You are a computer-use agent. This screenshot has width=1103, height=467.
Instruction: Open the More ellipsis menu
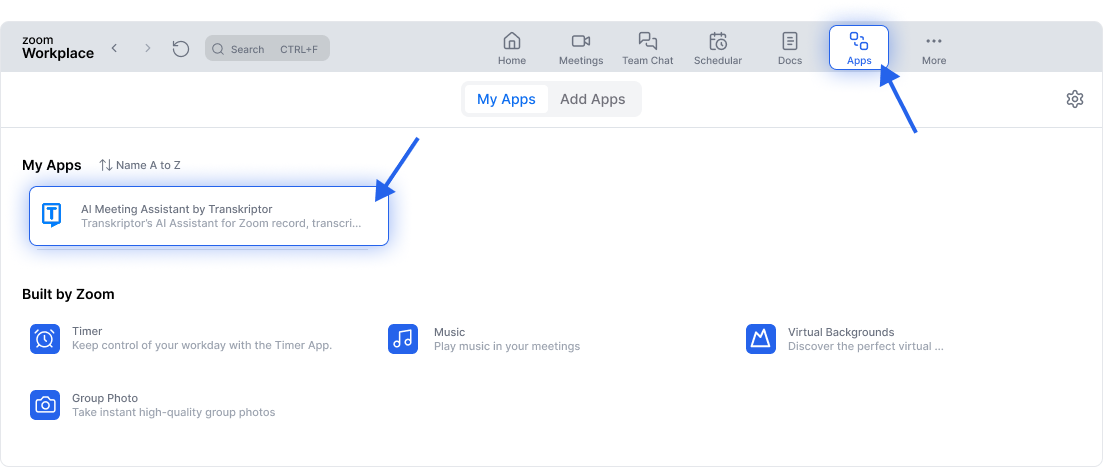pyautogui.click(x=933, y=41)
